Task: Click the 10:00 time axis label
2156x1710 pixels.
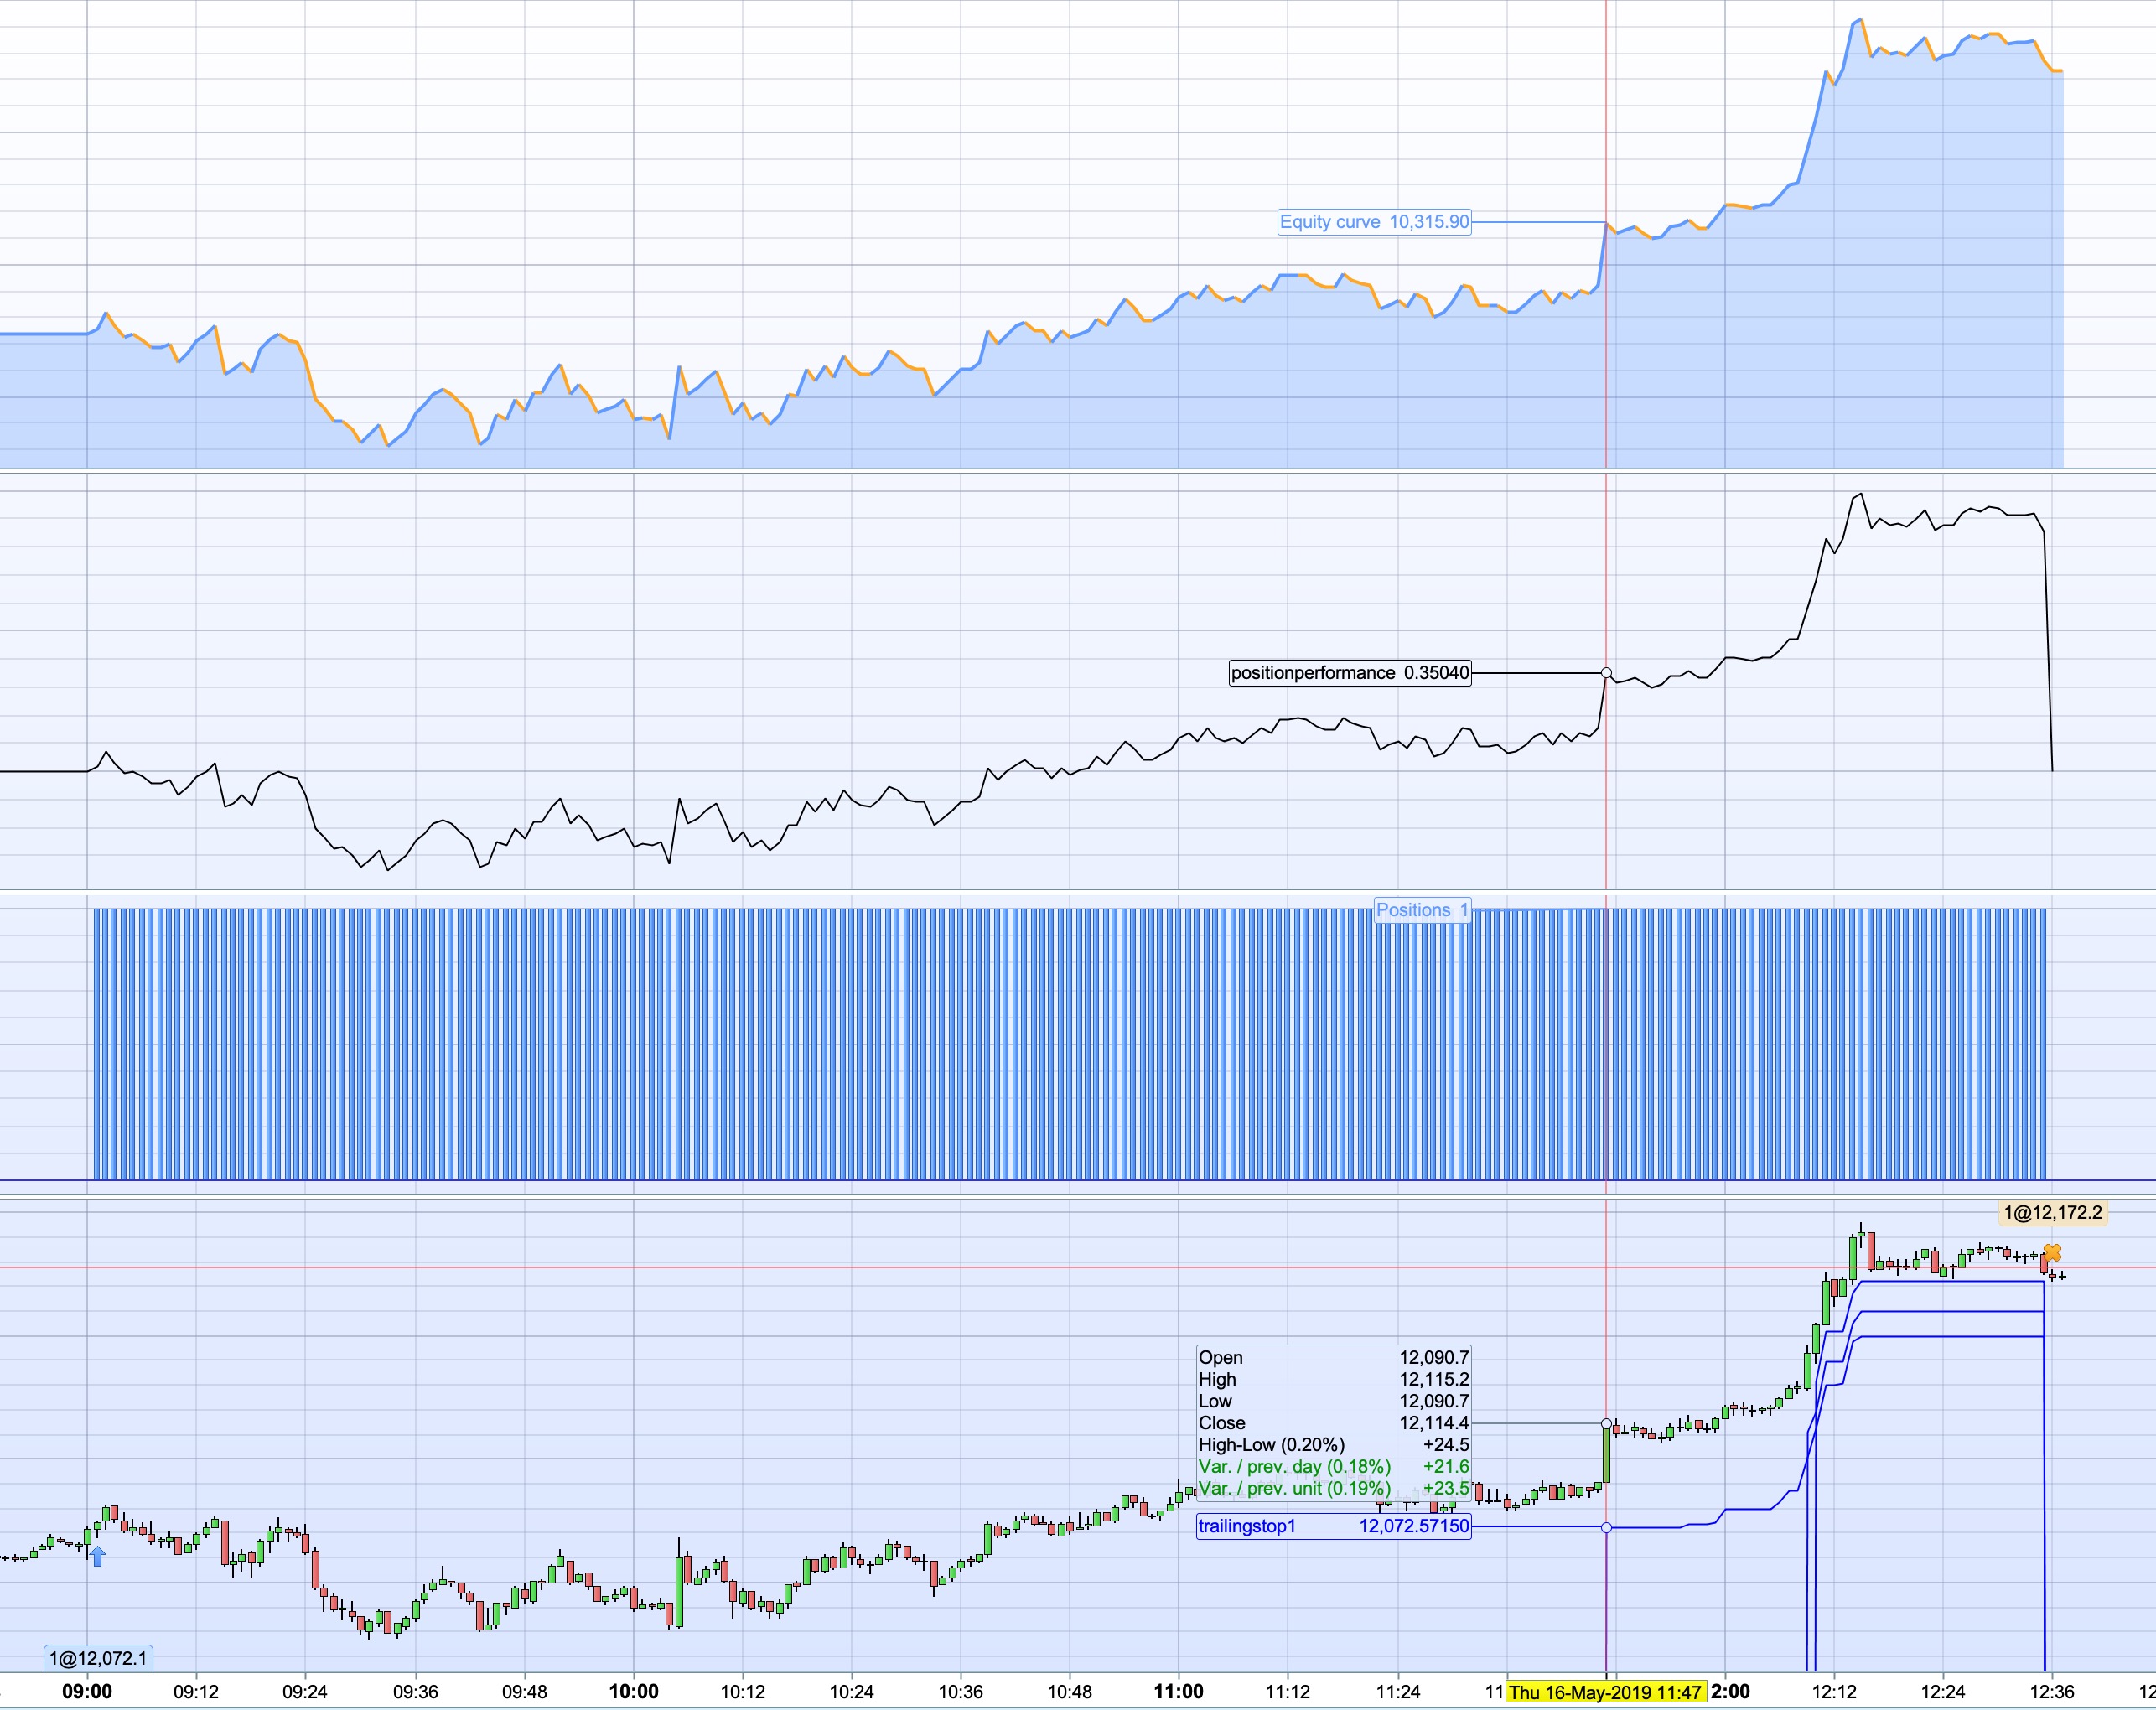Action: coord(633,1692)
